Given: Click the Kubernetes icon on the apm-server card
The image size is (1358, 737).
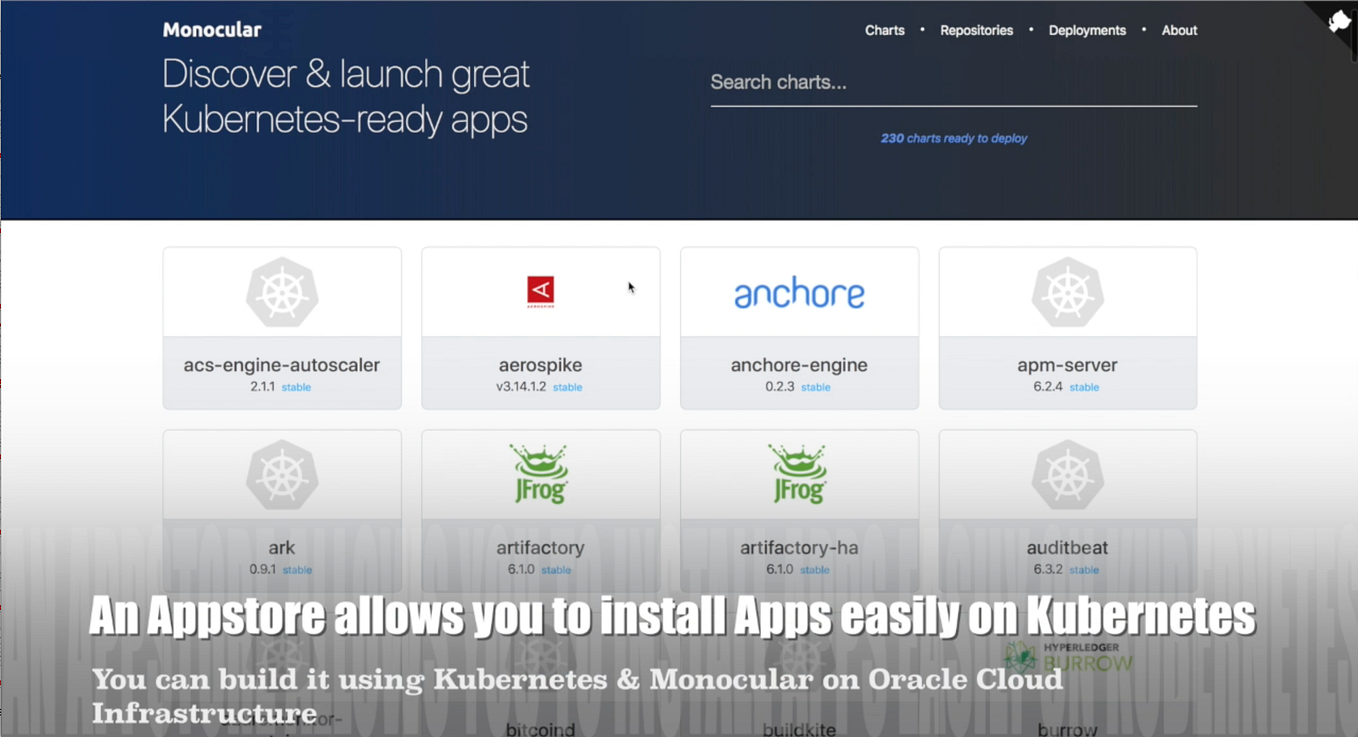Looking at the screenshot, I should (1067, 291).
